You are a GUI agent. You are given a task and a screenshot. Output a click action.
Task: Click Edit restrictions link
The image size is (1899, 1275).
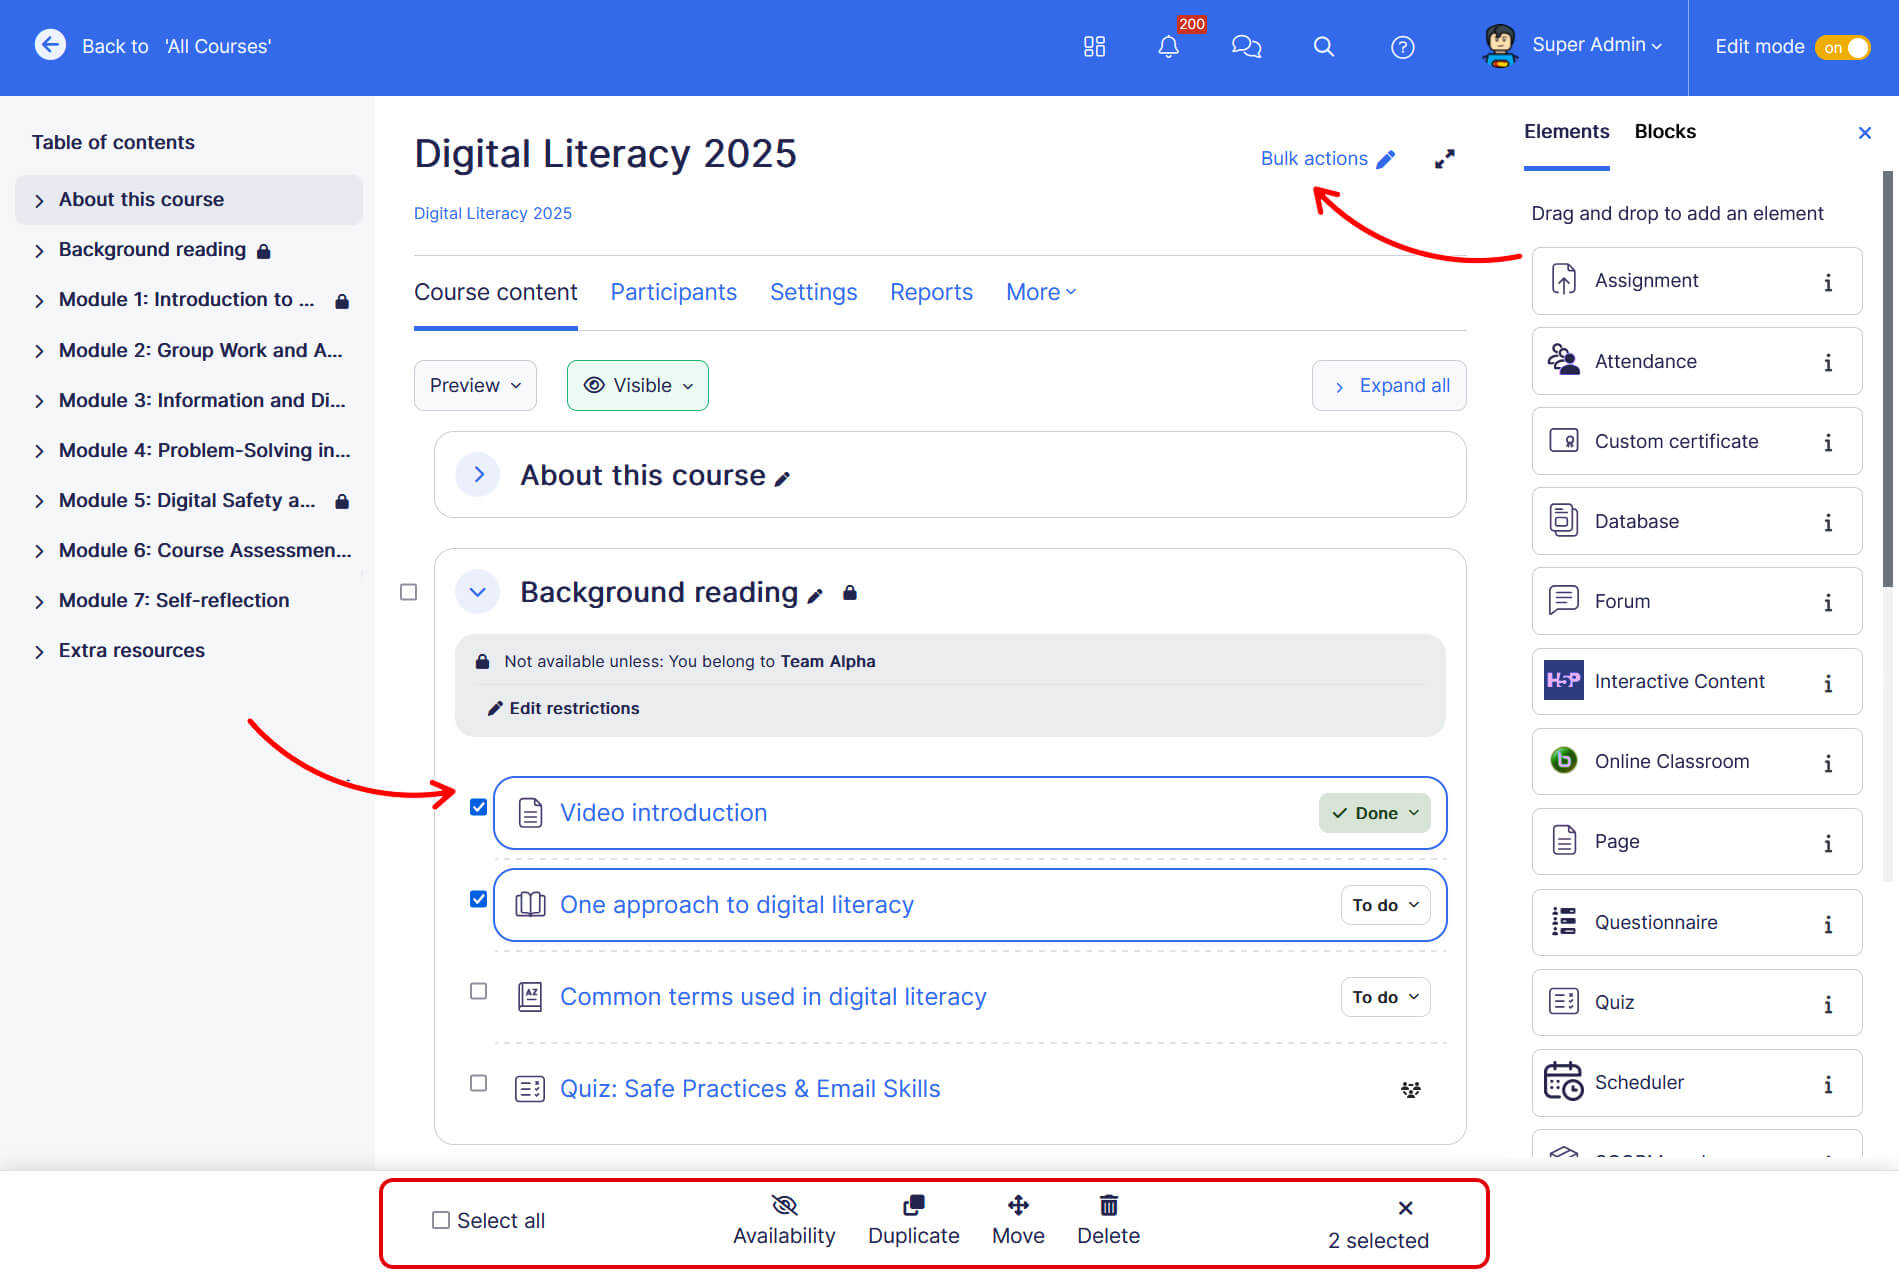pyautogui.click(x=563, y=708)
